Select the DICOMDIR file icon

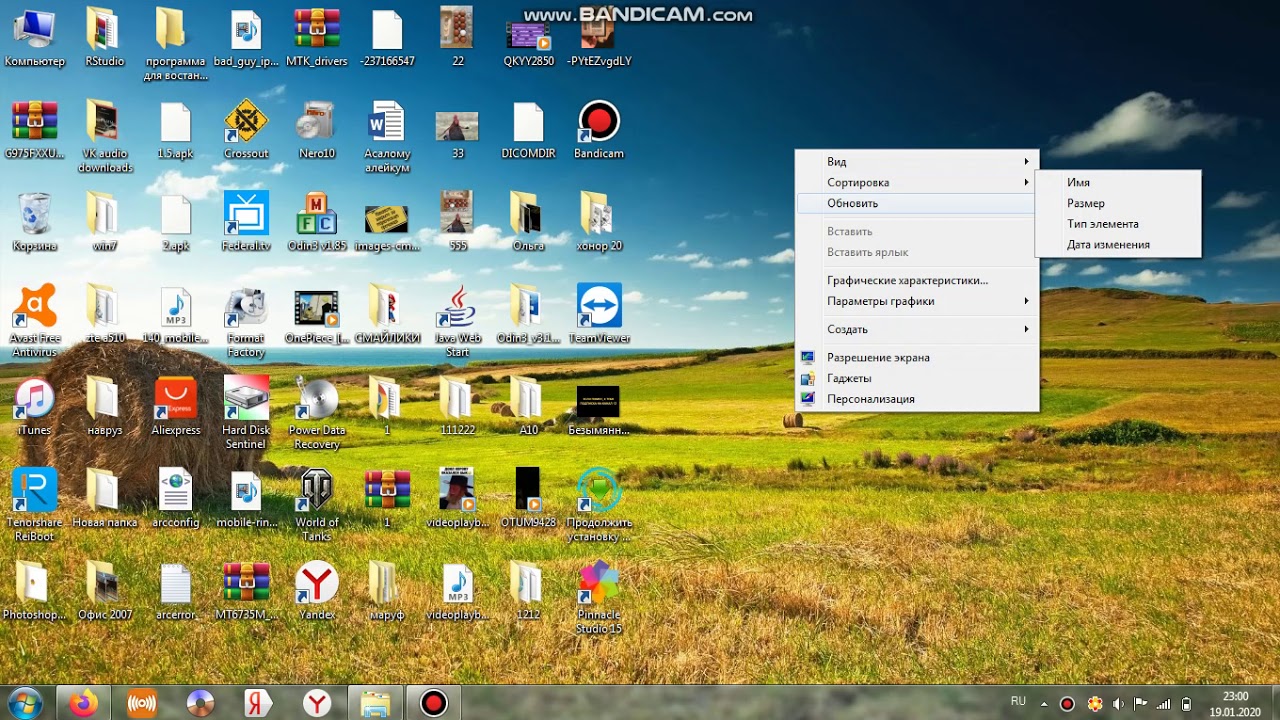tap(528, 130)
